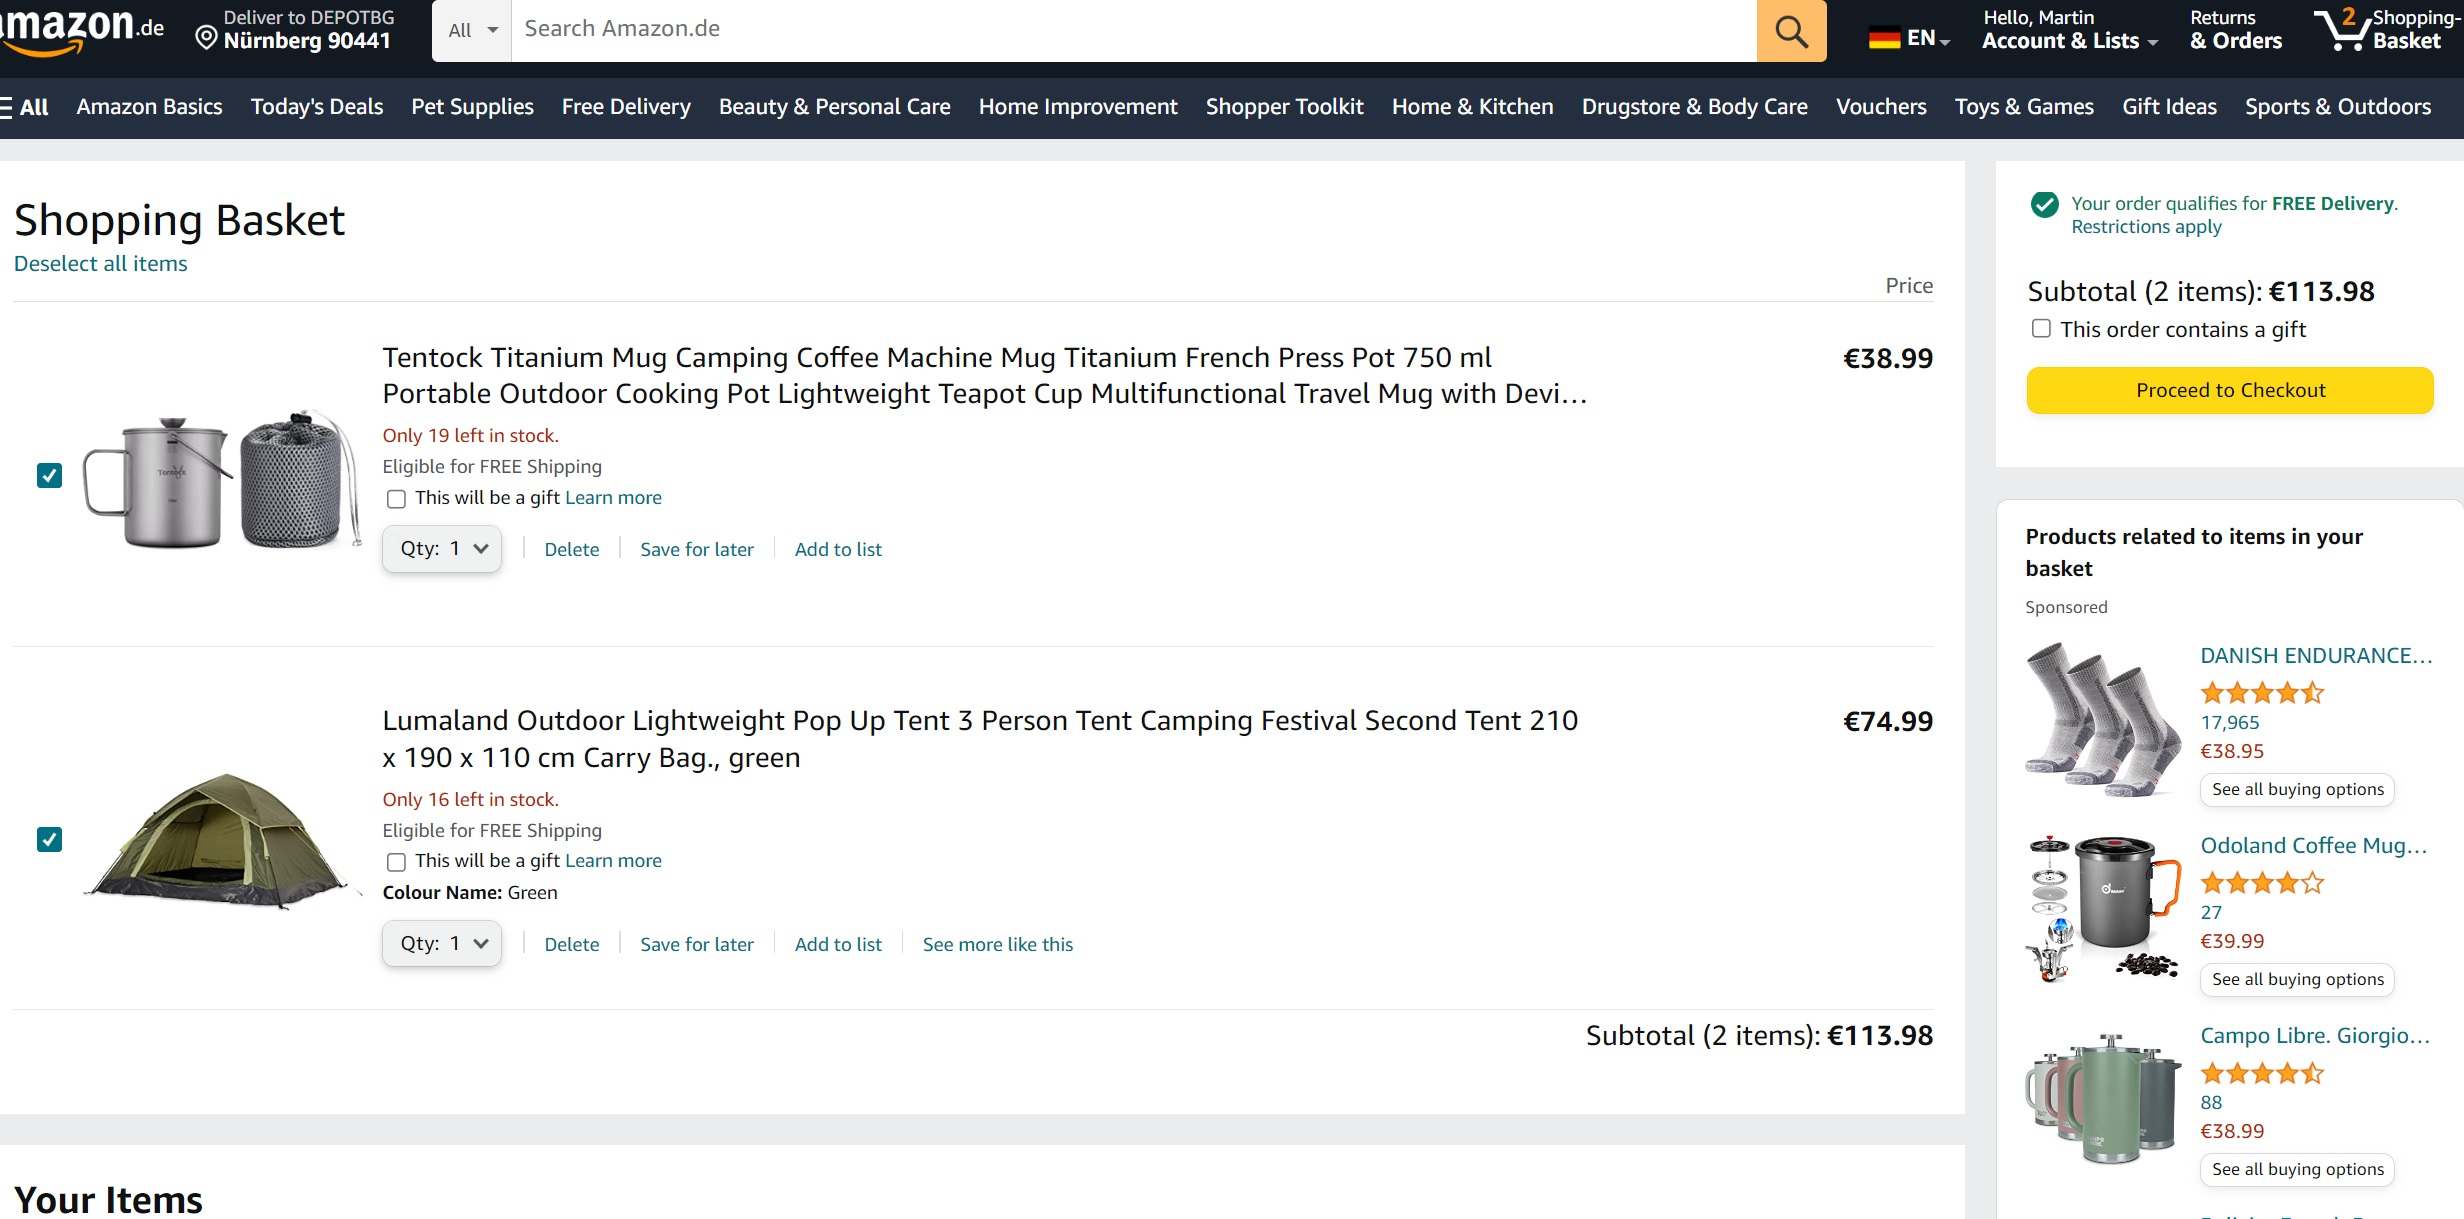The width and height of the screenshot is (2464, 1219).
Task: Open the Shopping-Basket cart icon
Action: (x=2341, y=30)
